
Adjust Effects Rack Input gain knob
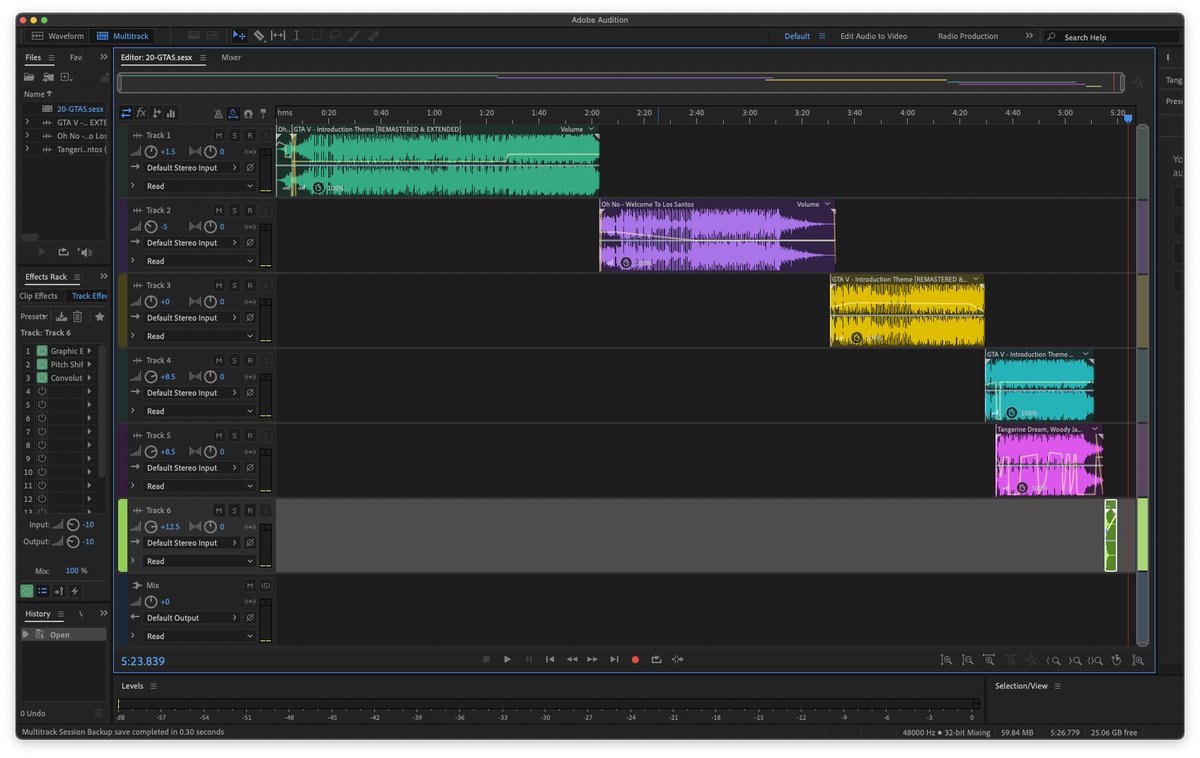tap(73, 525)
